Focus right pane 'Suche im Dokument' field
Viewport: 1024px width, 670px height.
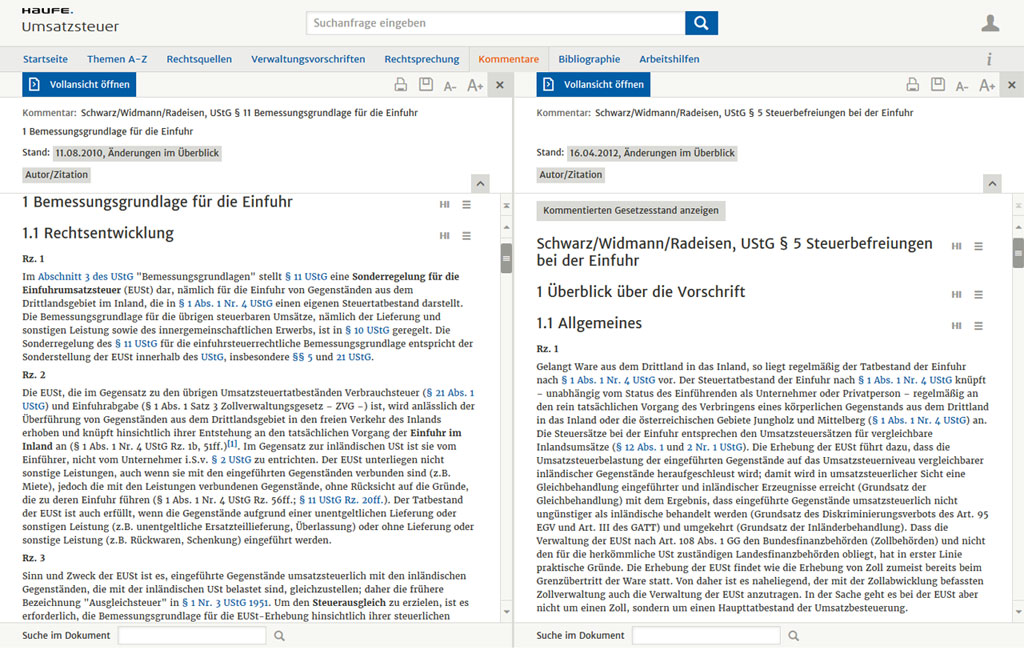pos(706,635)
